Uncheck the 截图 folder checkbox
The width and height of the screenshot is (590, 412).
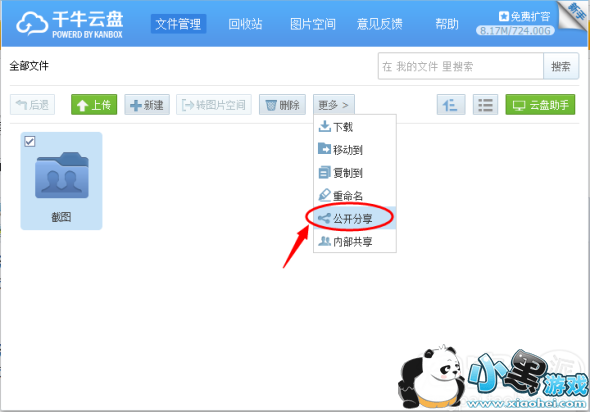[x=30, y=141]
